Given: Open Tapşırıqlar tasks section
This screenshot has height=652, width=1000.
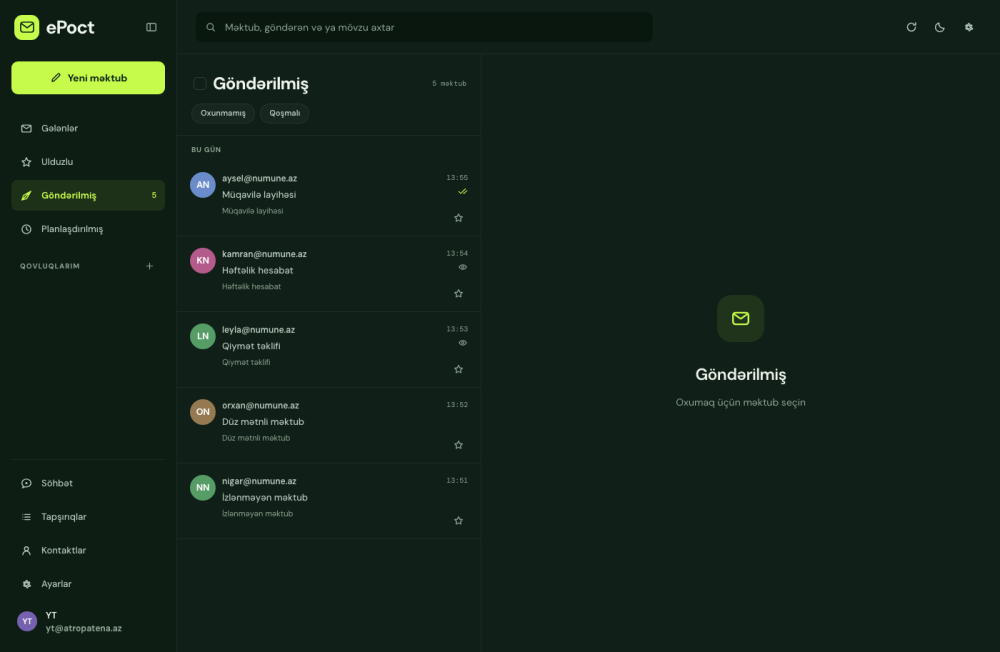Looking at the screenshot, I should 88,517.
